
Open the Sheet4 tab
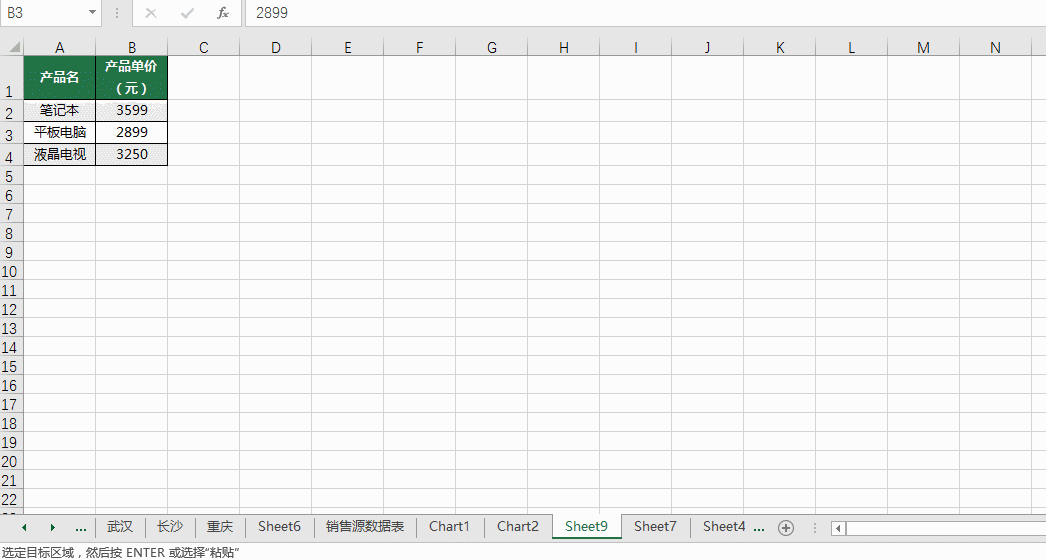pyautogui.click(x=724, y=527)
